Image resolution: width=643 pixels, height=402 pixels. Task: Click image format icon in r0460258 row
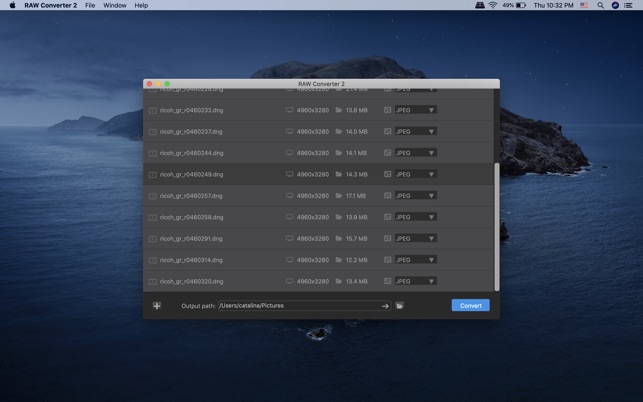[388, 217]
